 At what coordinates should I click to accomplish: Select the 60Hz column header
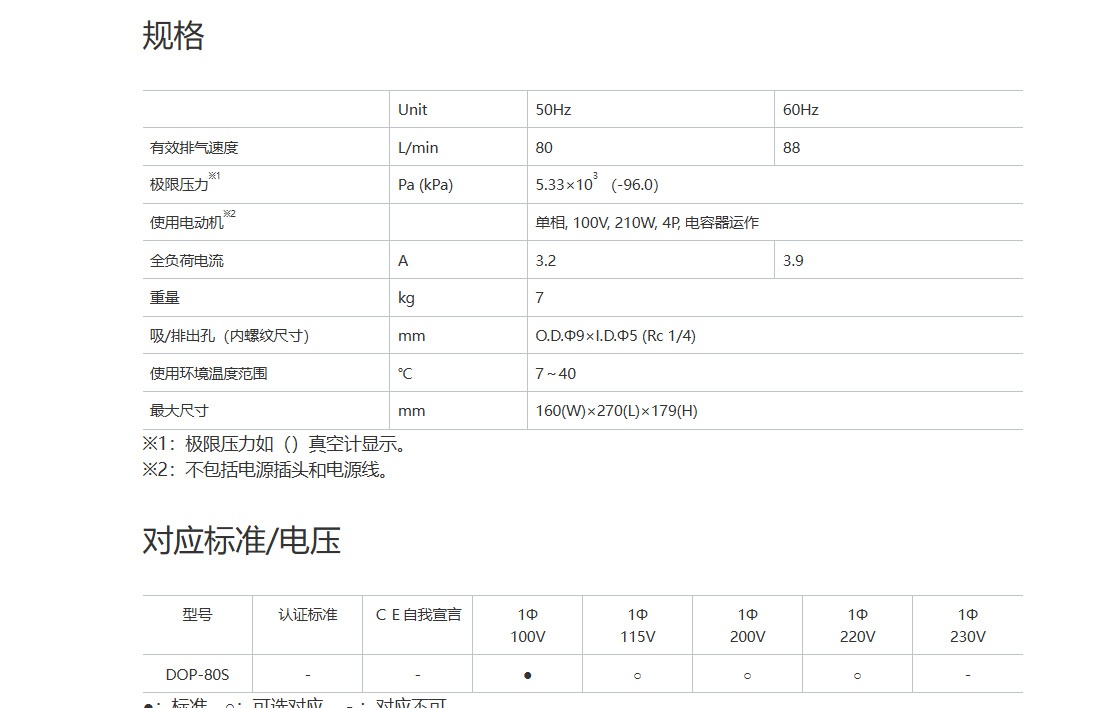pyautogui.click(x=800, y=110)
